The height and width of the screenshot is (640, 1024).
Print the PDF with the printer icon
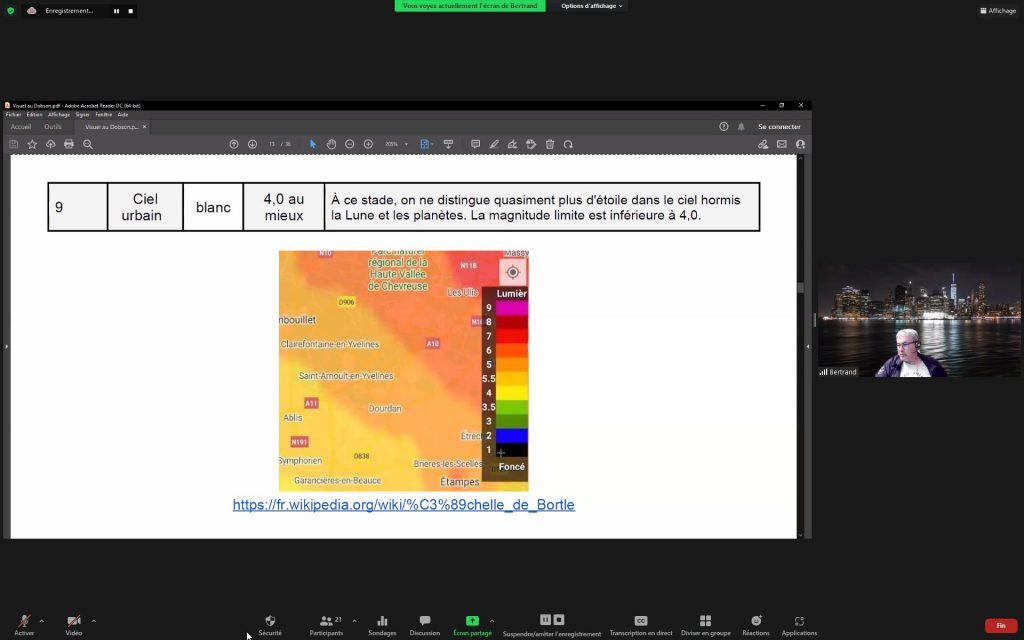click(69, 144)
